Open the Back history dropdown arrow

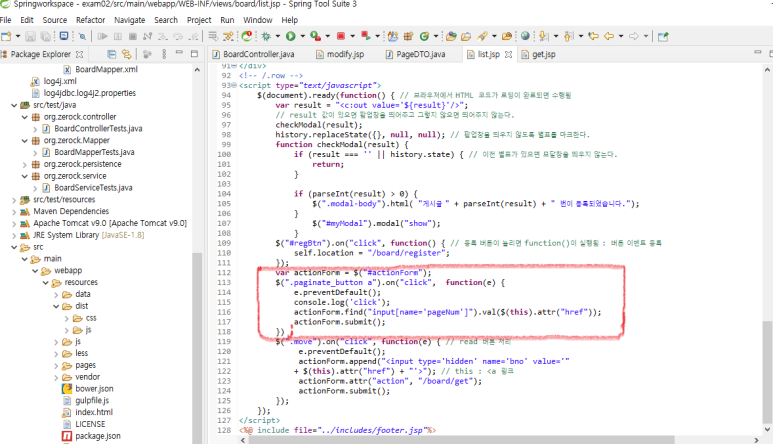621,36
